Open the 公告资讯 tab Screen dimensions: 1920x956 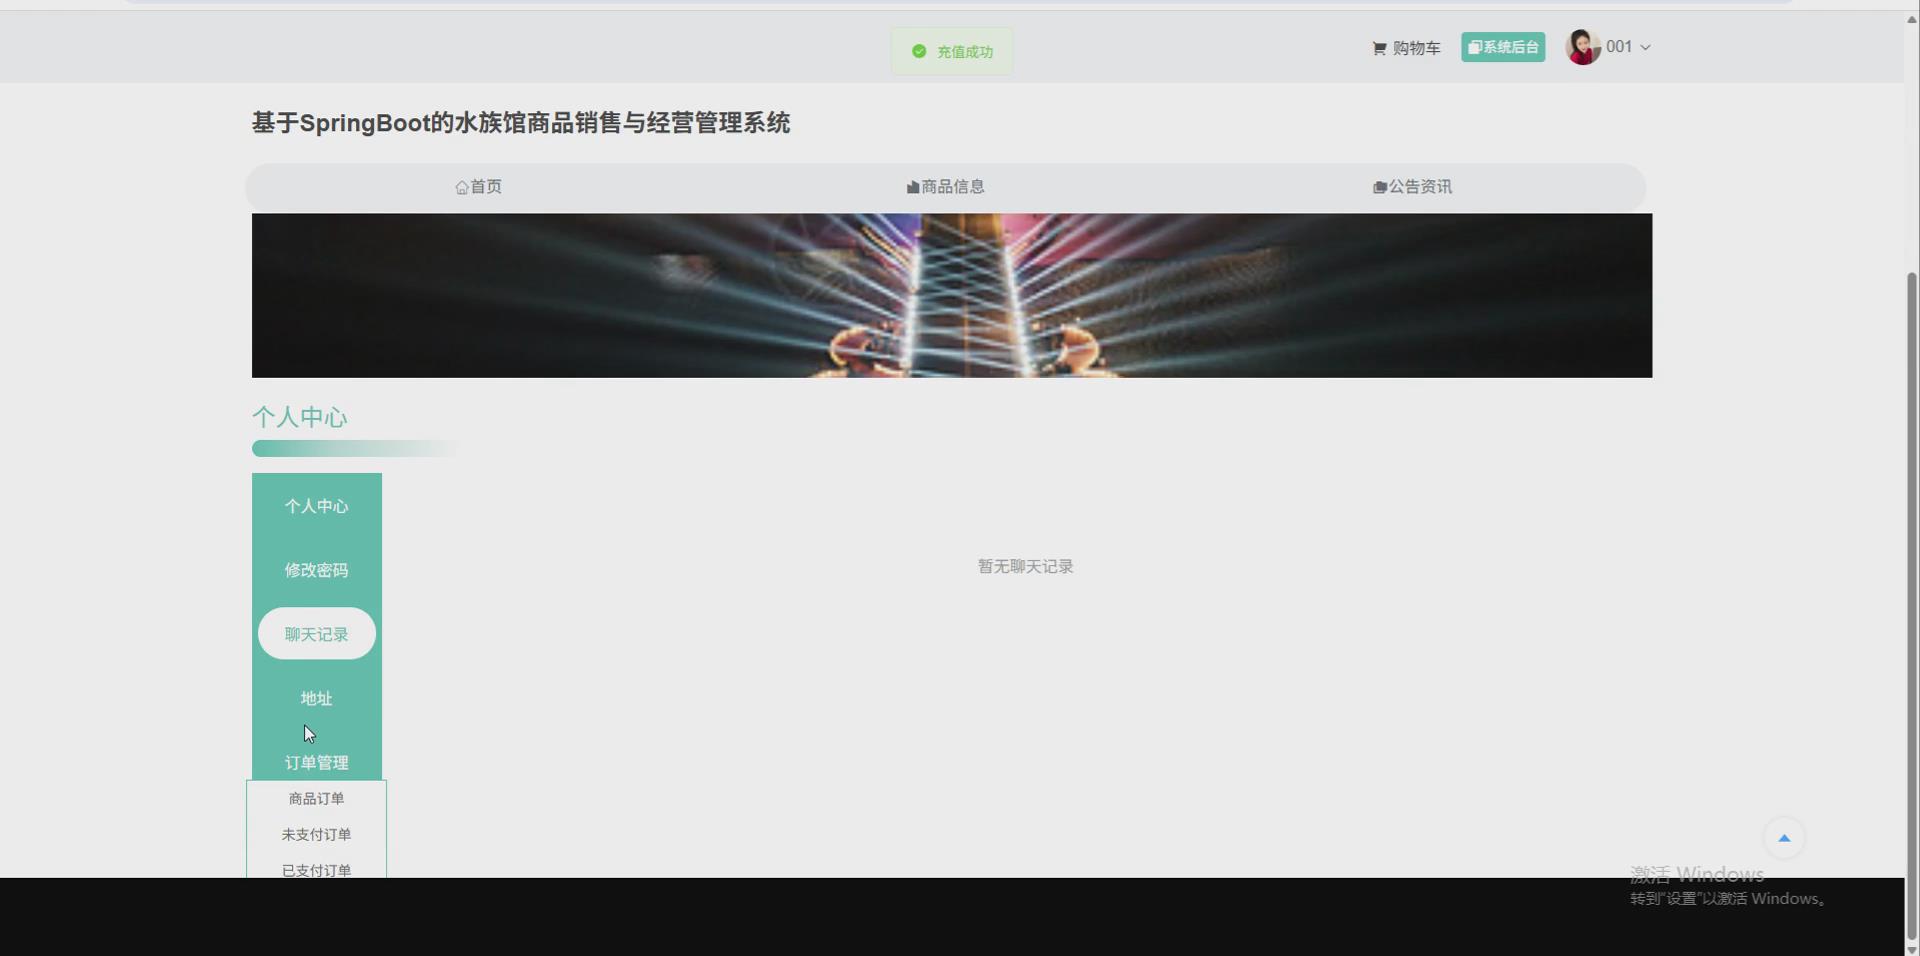coord(1412,187)
